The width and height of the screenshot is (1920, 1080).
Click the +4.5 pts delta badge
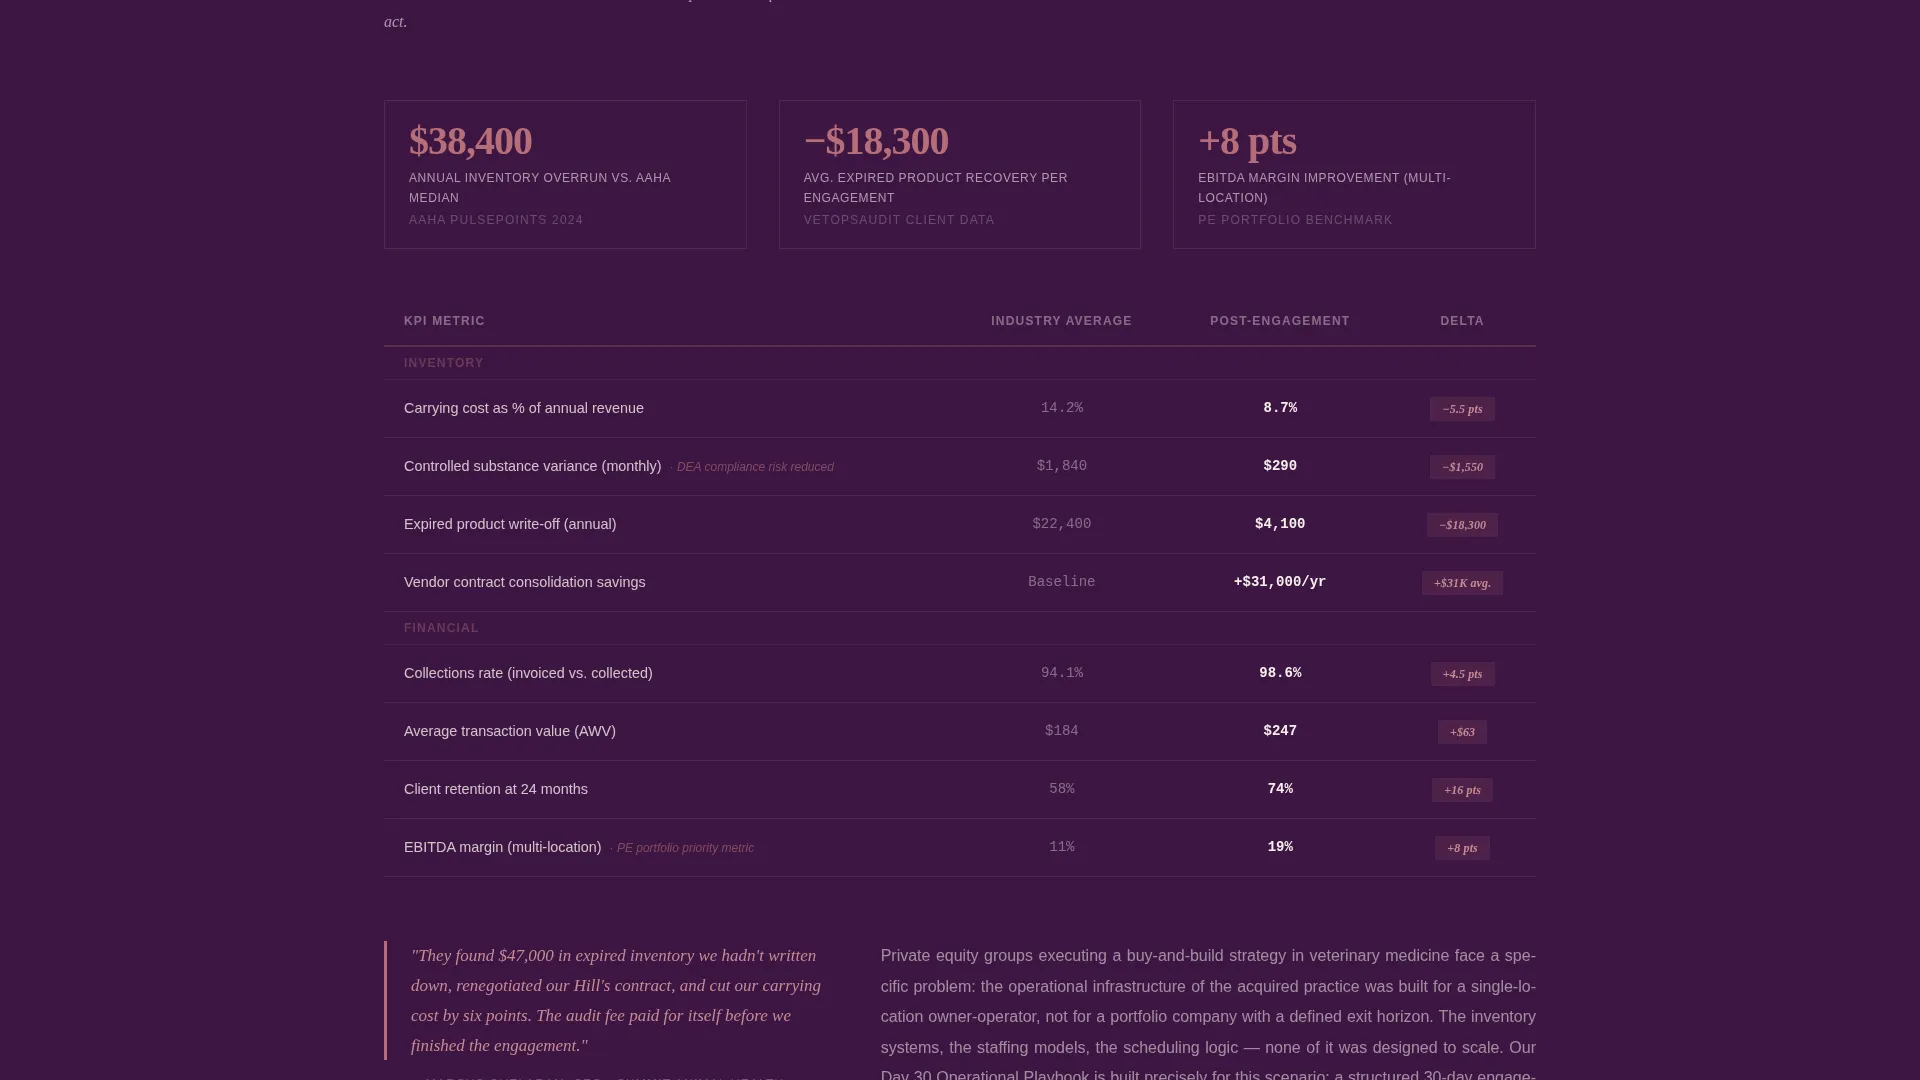[1462, 674]
